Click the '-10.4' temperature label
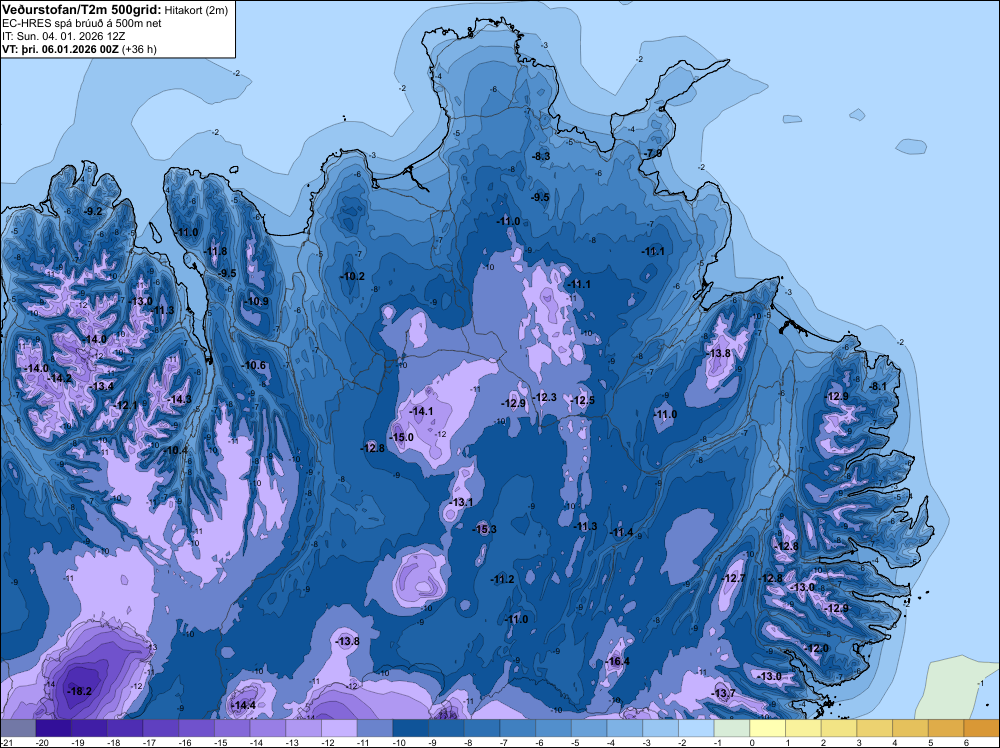The image size is (1000, 748). tap(176, 450)
